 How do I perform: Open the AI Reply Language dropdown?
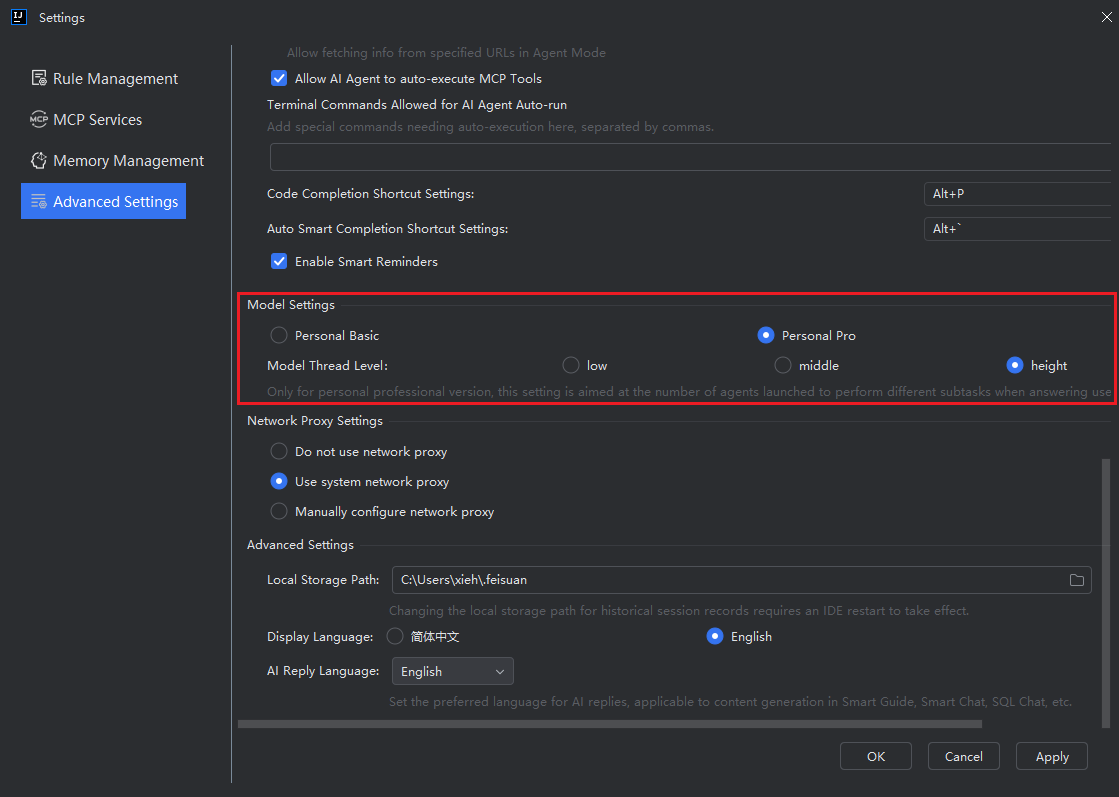[x=451, y=671]
